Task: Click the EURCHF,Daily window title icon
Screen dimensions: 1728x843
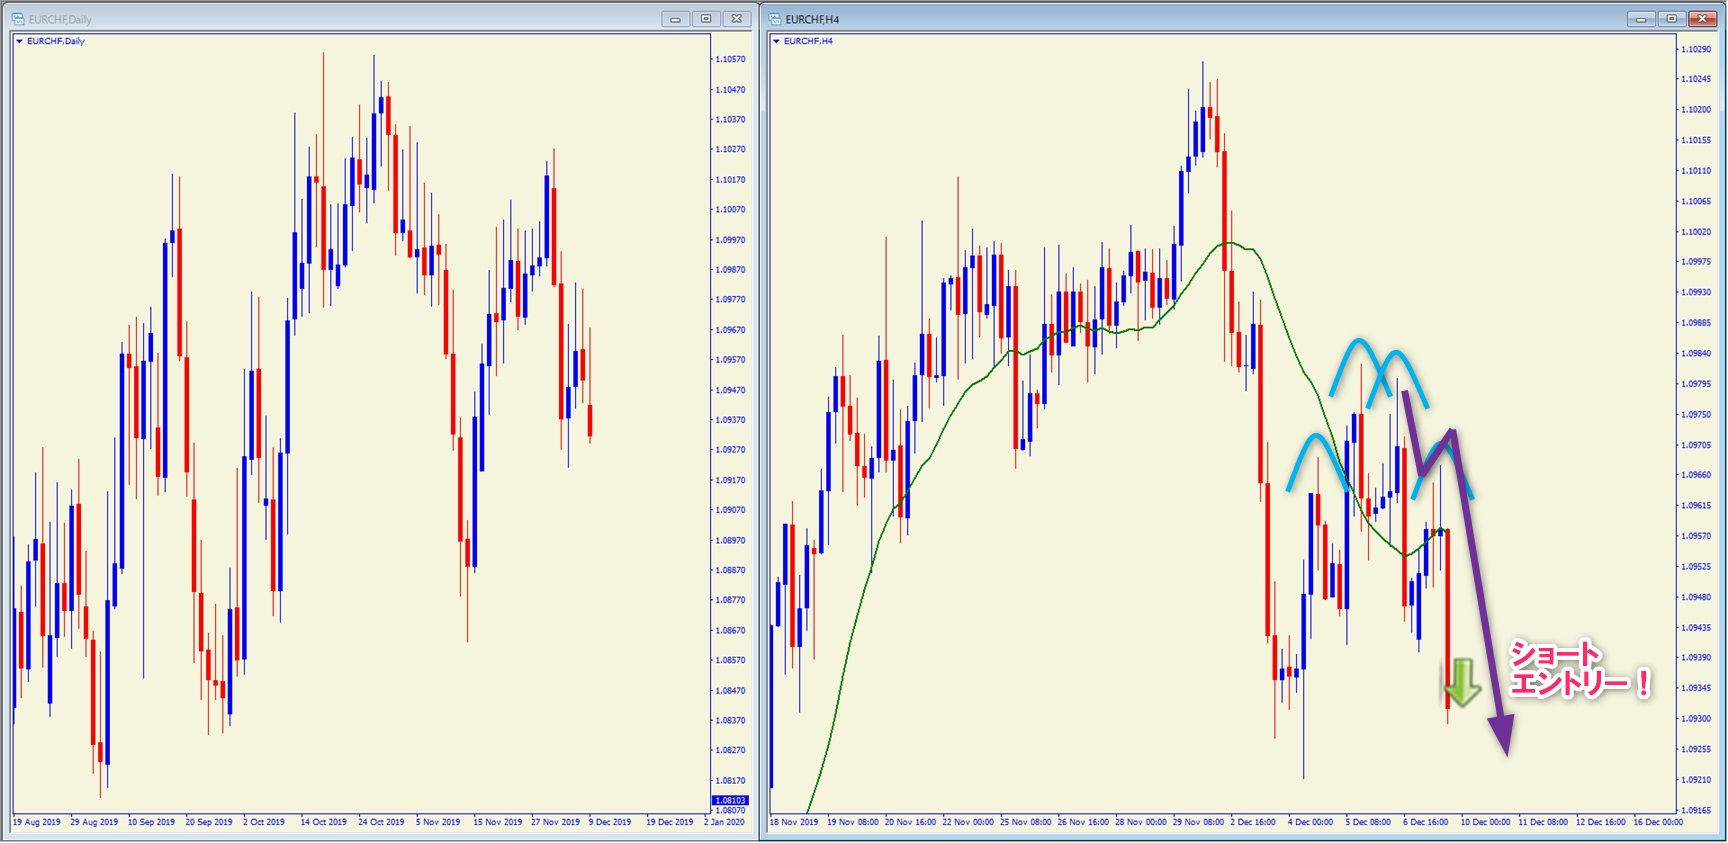Action: 18,19
